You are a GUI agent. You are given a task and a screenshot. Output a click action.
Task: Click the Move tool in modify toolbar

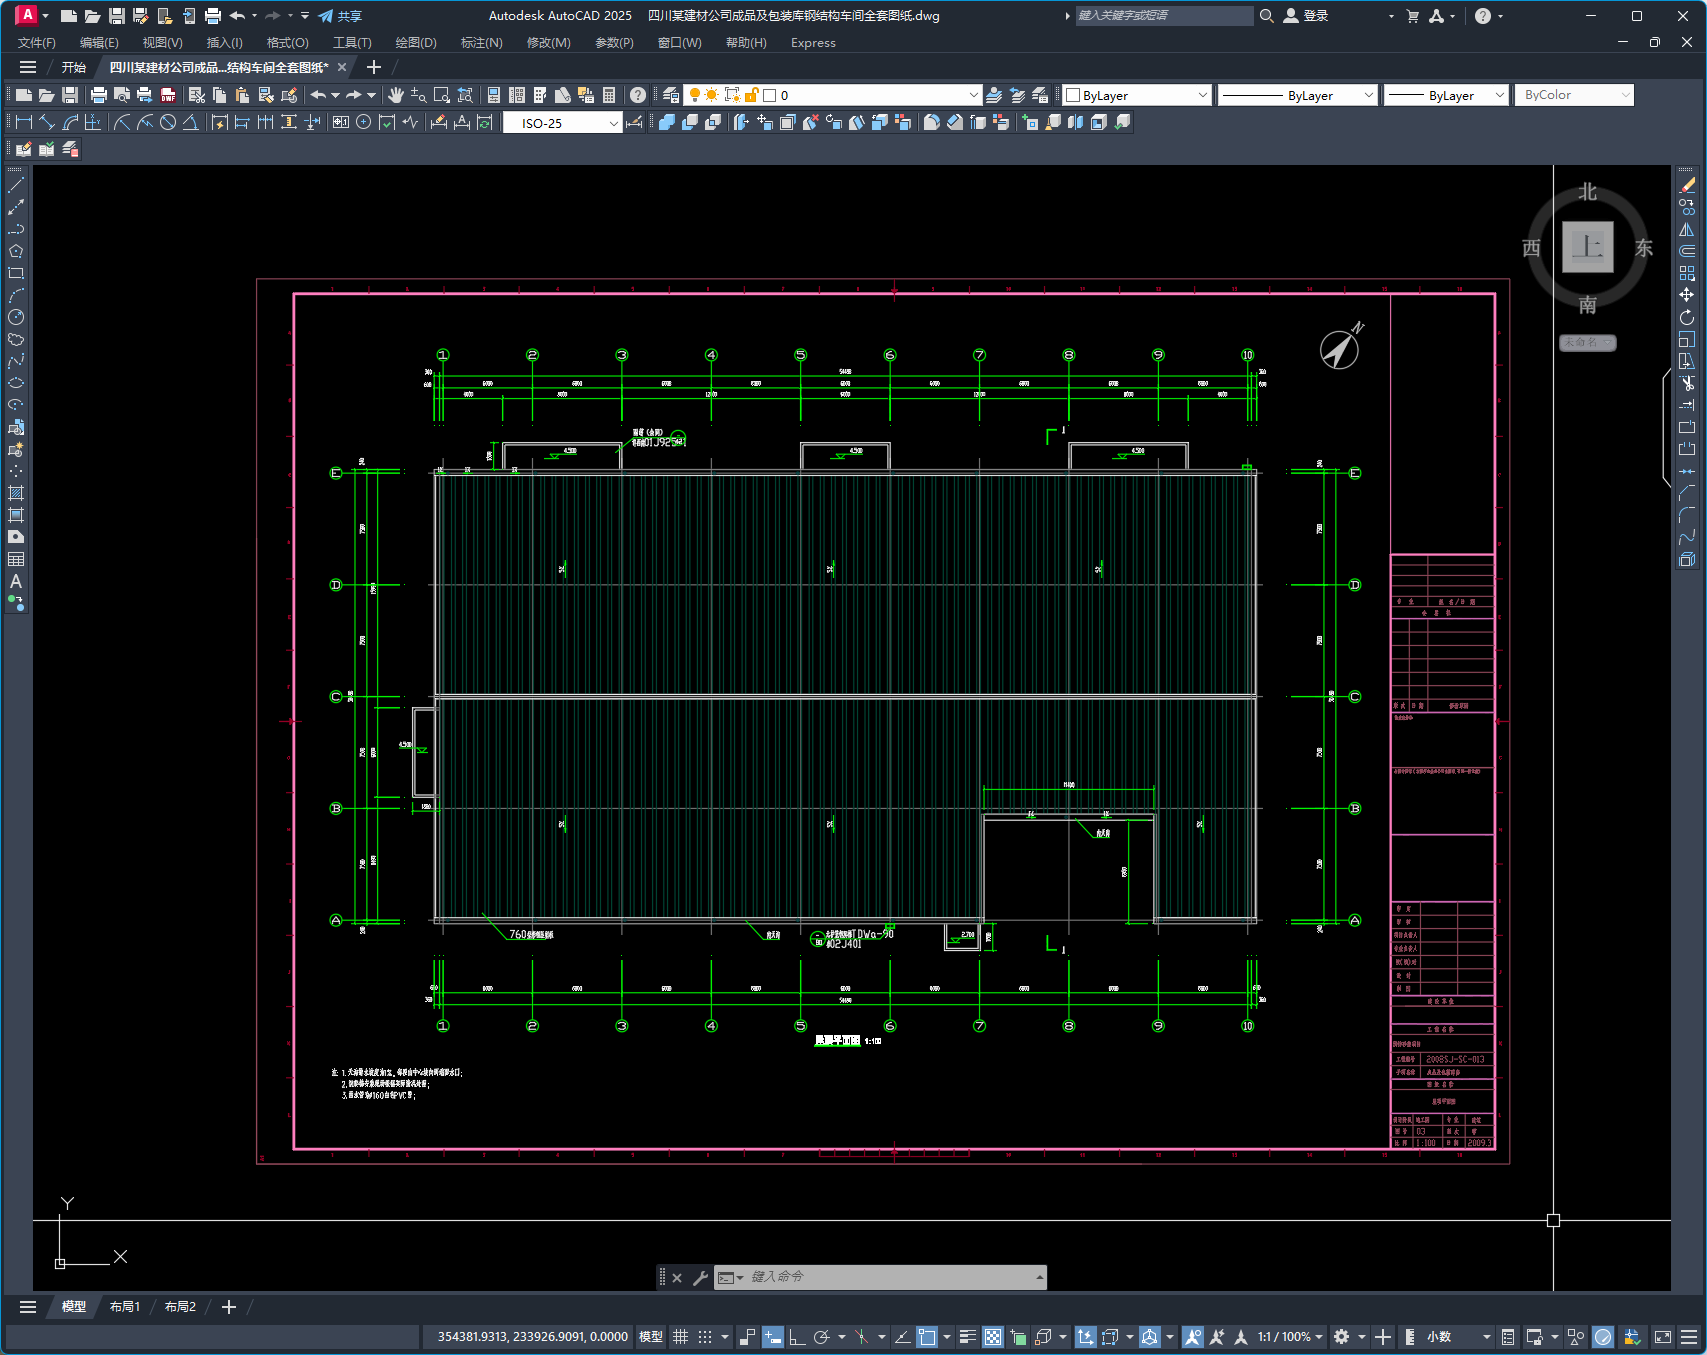coord(1687,295)
